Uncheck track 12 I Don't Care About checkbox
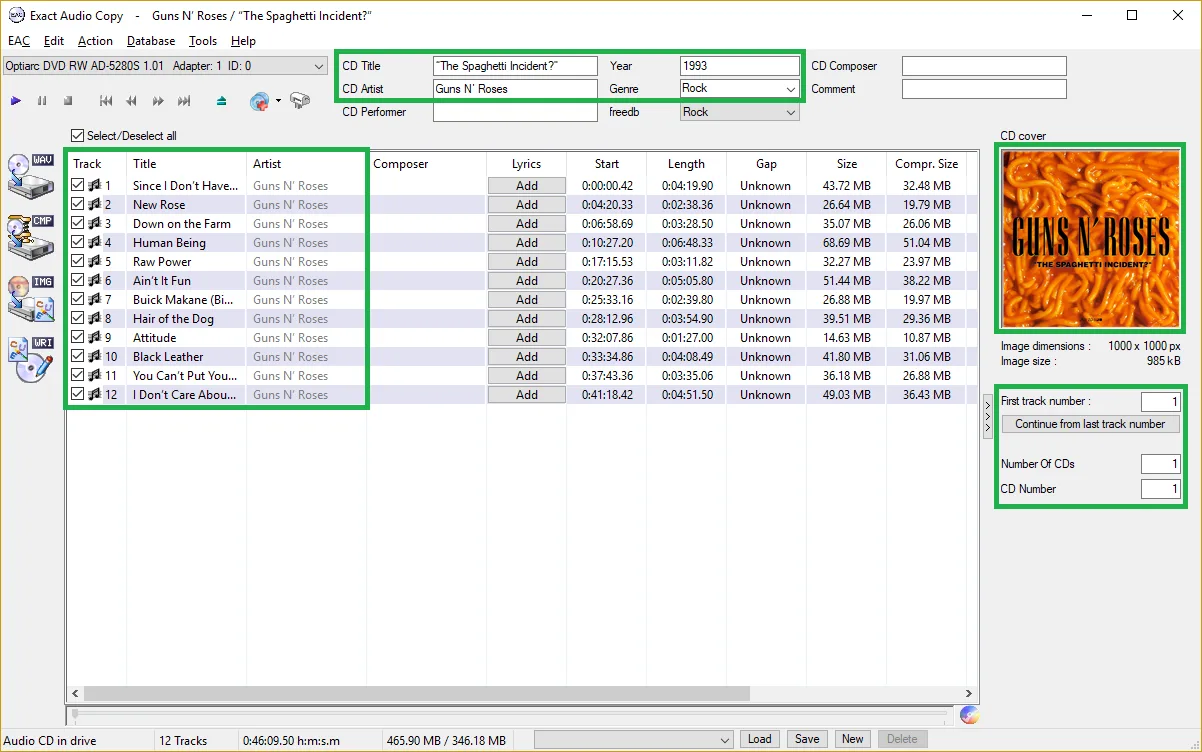This screenshot has width=1202, height=752. click(x=78, y=394)
